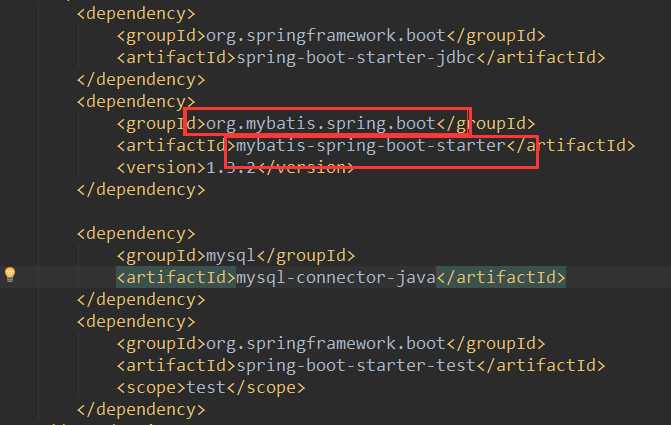The height and width of the screenshot is (425, 671).
Task: Click the test scope value
Action: pyautogui.click(x=206, y=388)
